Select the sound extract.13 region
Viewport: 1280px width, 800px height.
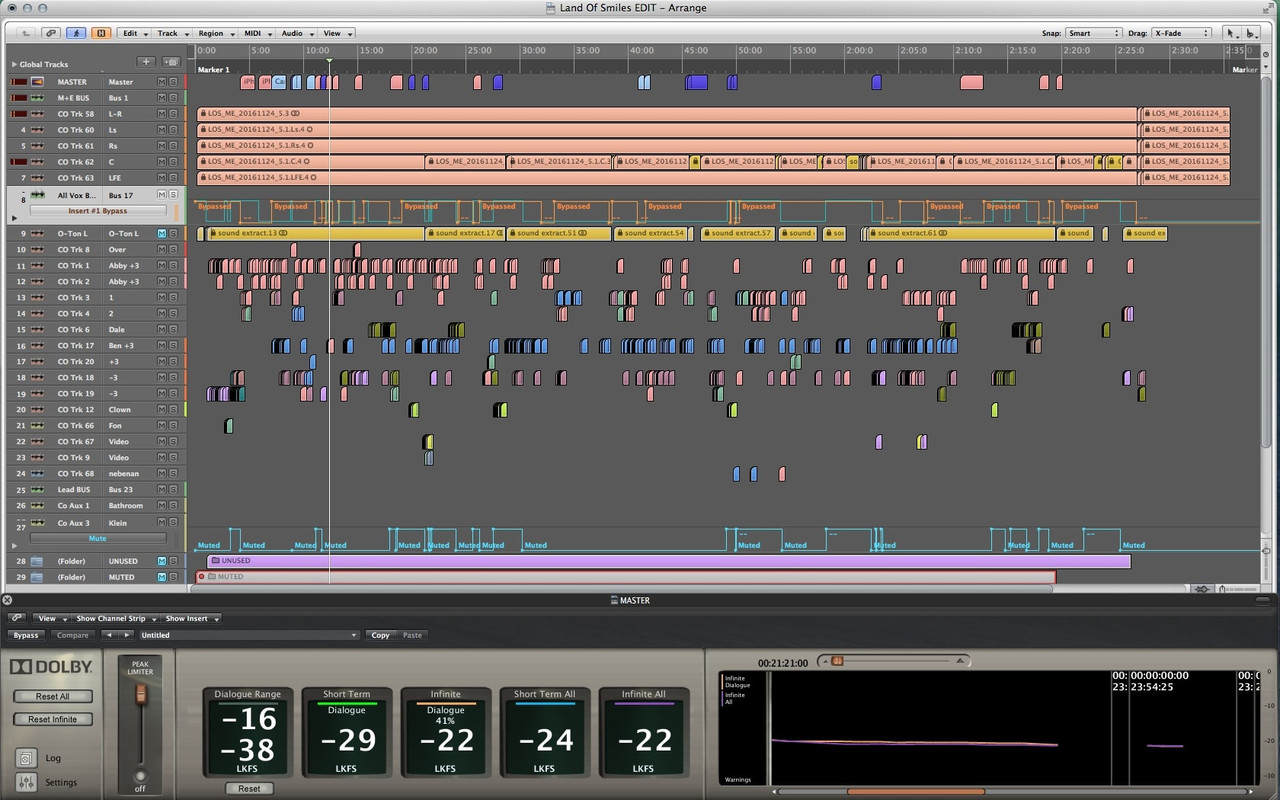315,233
